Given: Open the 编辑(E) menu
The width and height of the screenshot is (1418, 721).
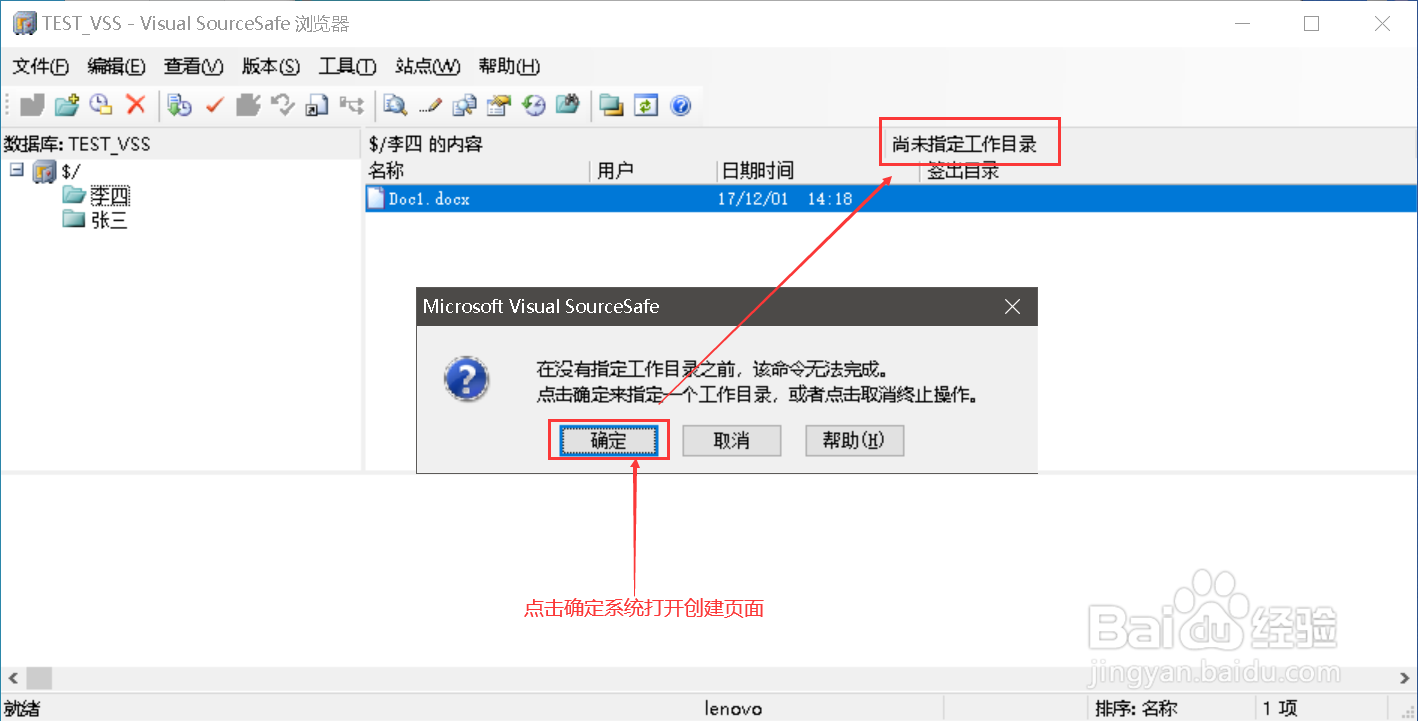Looking at the screenshot, I should point(117,66).
